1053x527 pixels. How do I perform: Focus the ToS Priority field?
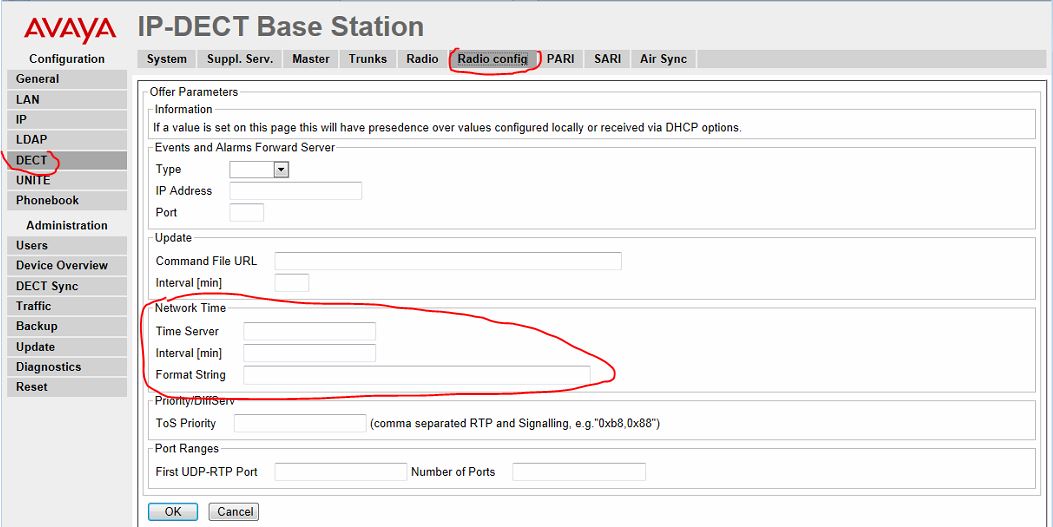coord(300,423)
